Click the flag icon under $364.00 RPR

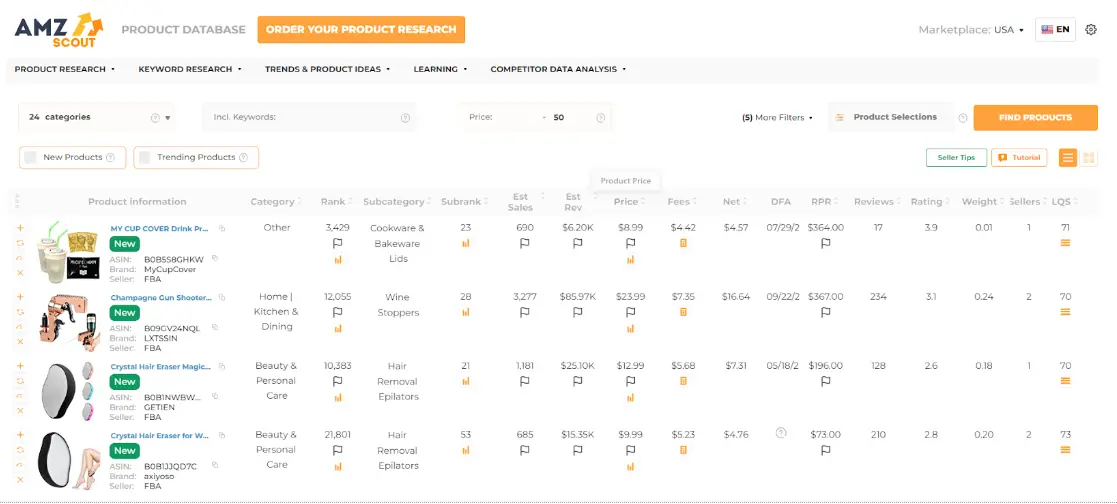826,243
